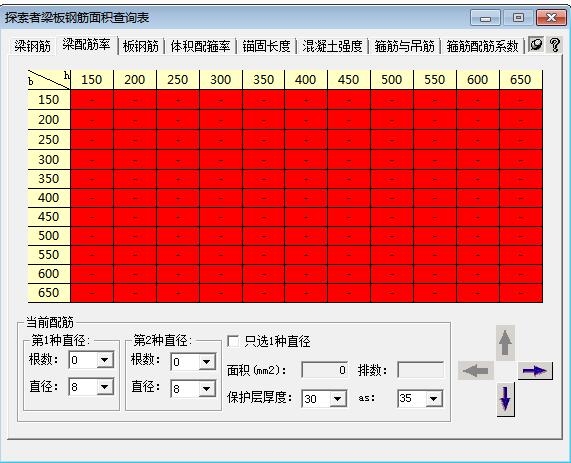The height and width of the screenshot is (463, 571).
Task: Select red cell at b=300, h=400
Action: tap(306, 160)
